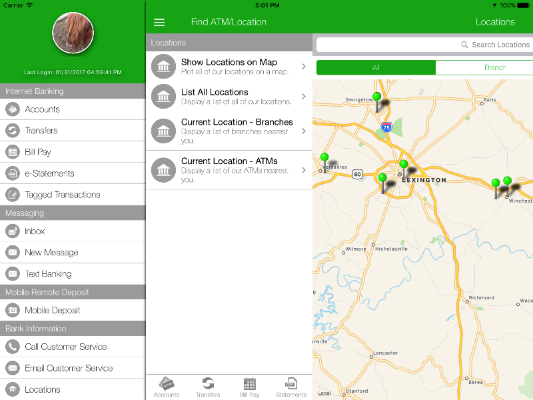
Task: Tap the Statements icon in bottom bar
Action: (x=291, y=384)
